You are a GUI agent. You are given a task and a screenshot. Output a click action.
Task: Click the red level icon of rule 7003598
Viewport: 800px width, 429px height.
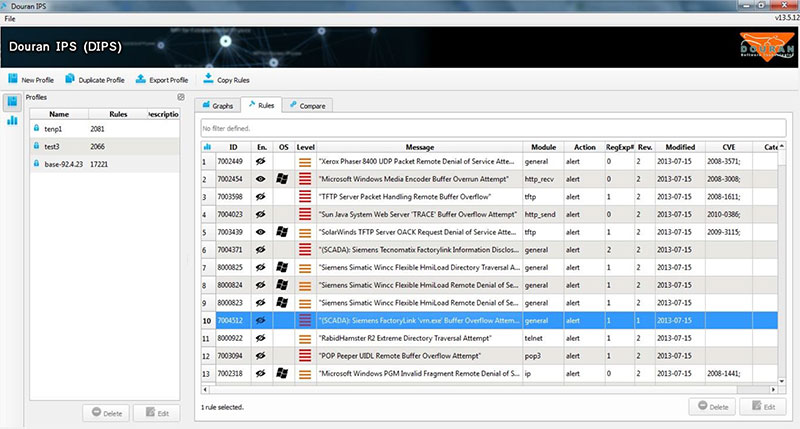[x=305, y=197]
